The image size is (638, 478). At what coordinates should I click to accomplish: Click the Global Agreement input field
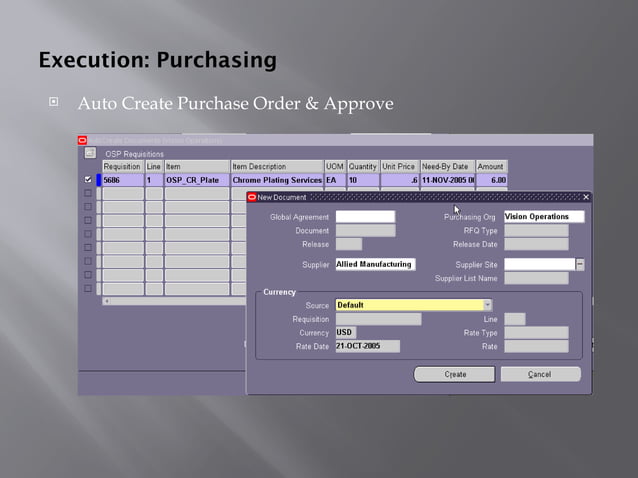tap(364, 217)
